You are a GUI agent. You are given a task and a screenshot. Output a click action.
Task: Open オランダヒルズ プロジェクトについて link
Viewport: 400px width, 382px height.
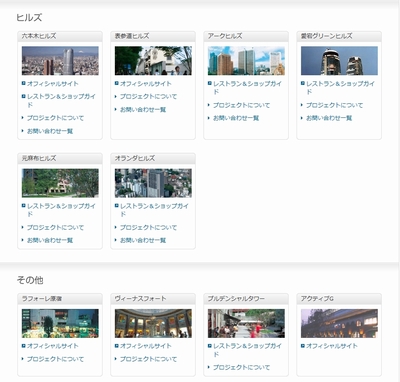click(x=148, y=228)
